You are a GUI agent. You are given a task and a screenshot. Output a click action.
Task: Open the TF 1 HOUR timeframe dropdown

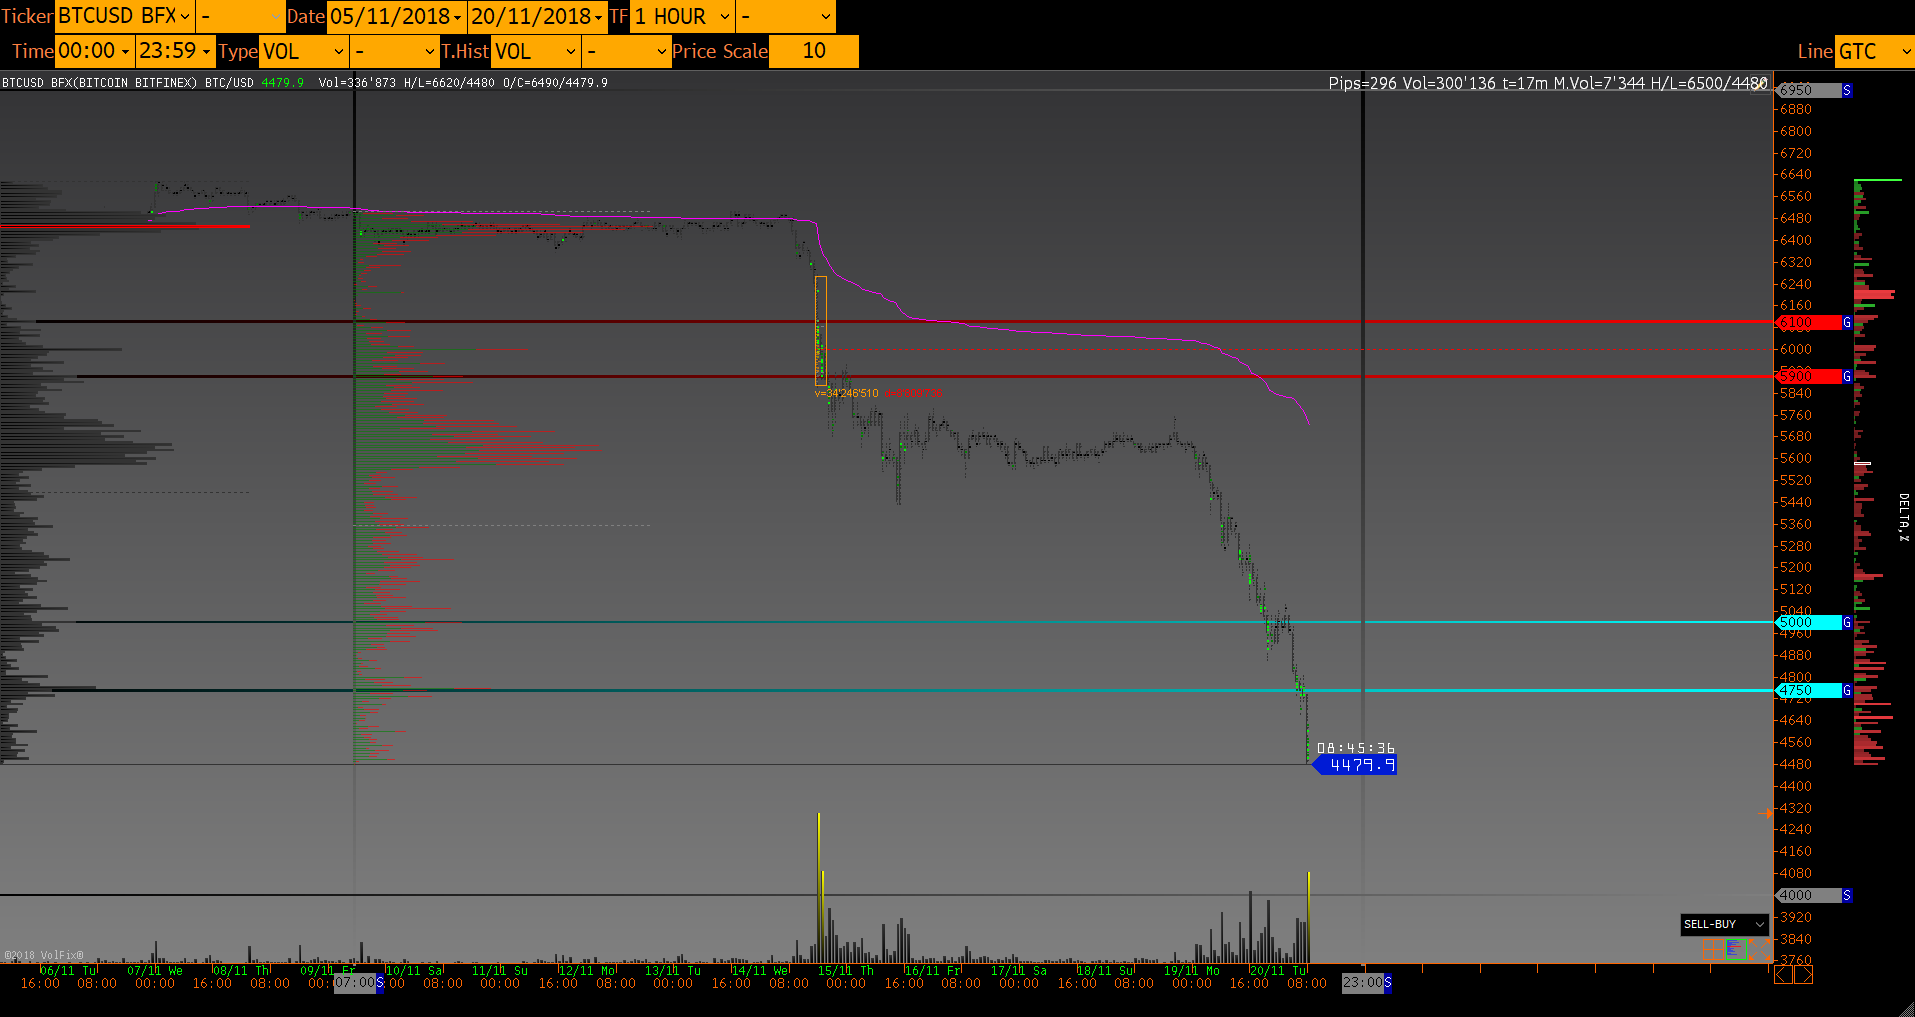[x=682, y=16]
